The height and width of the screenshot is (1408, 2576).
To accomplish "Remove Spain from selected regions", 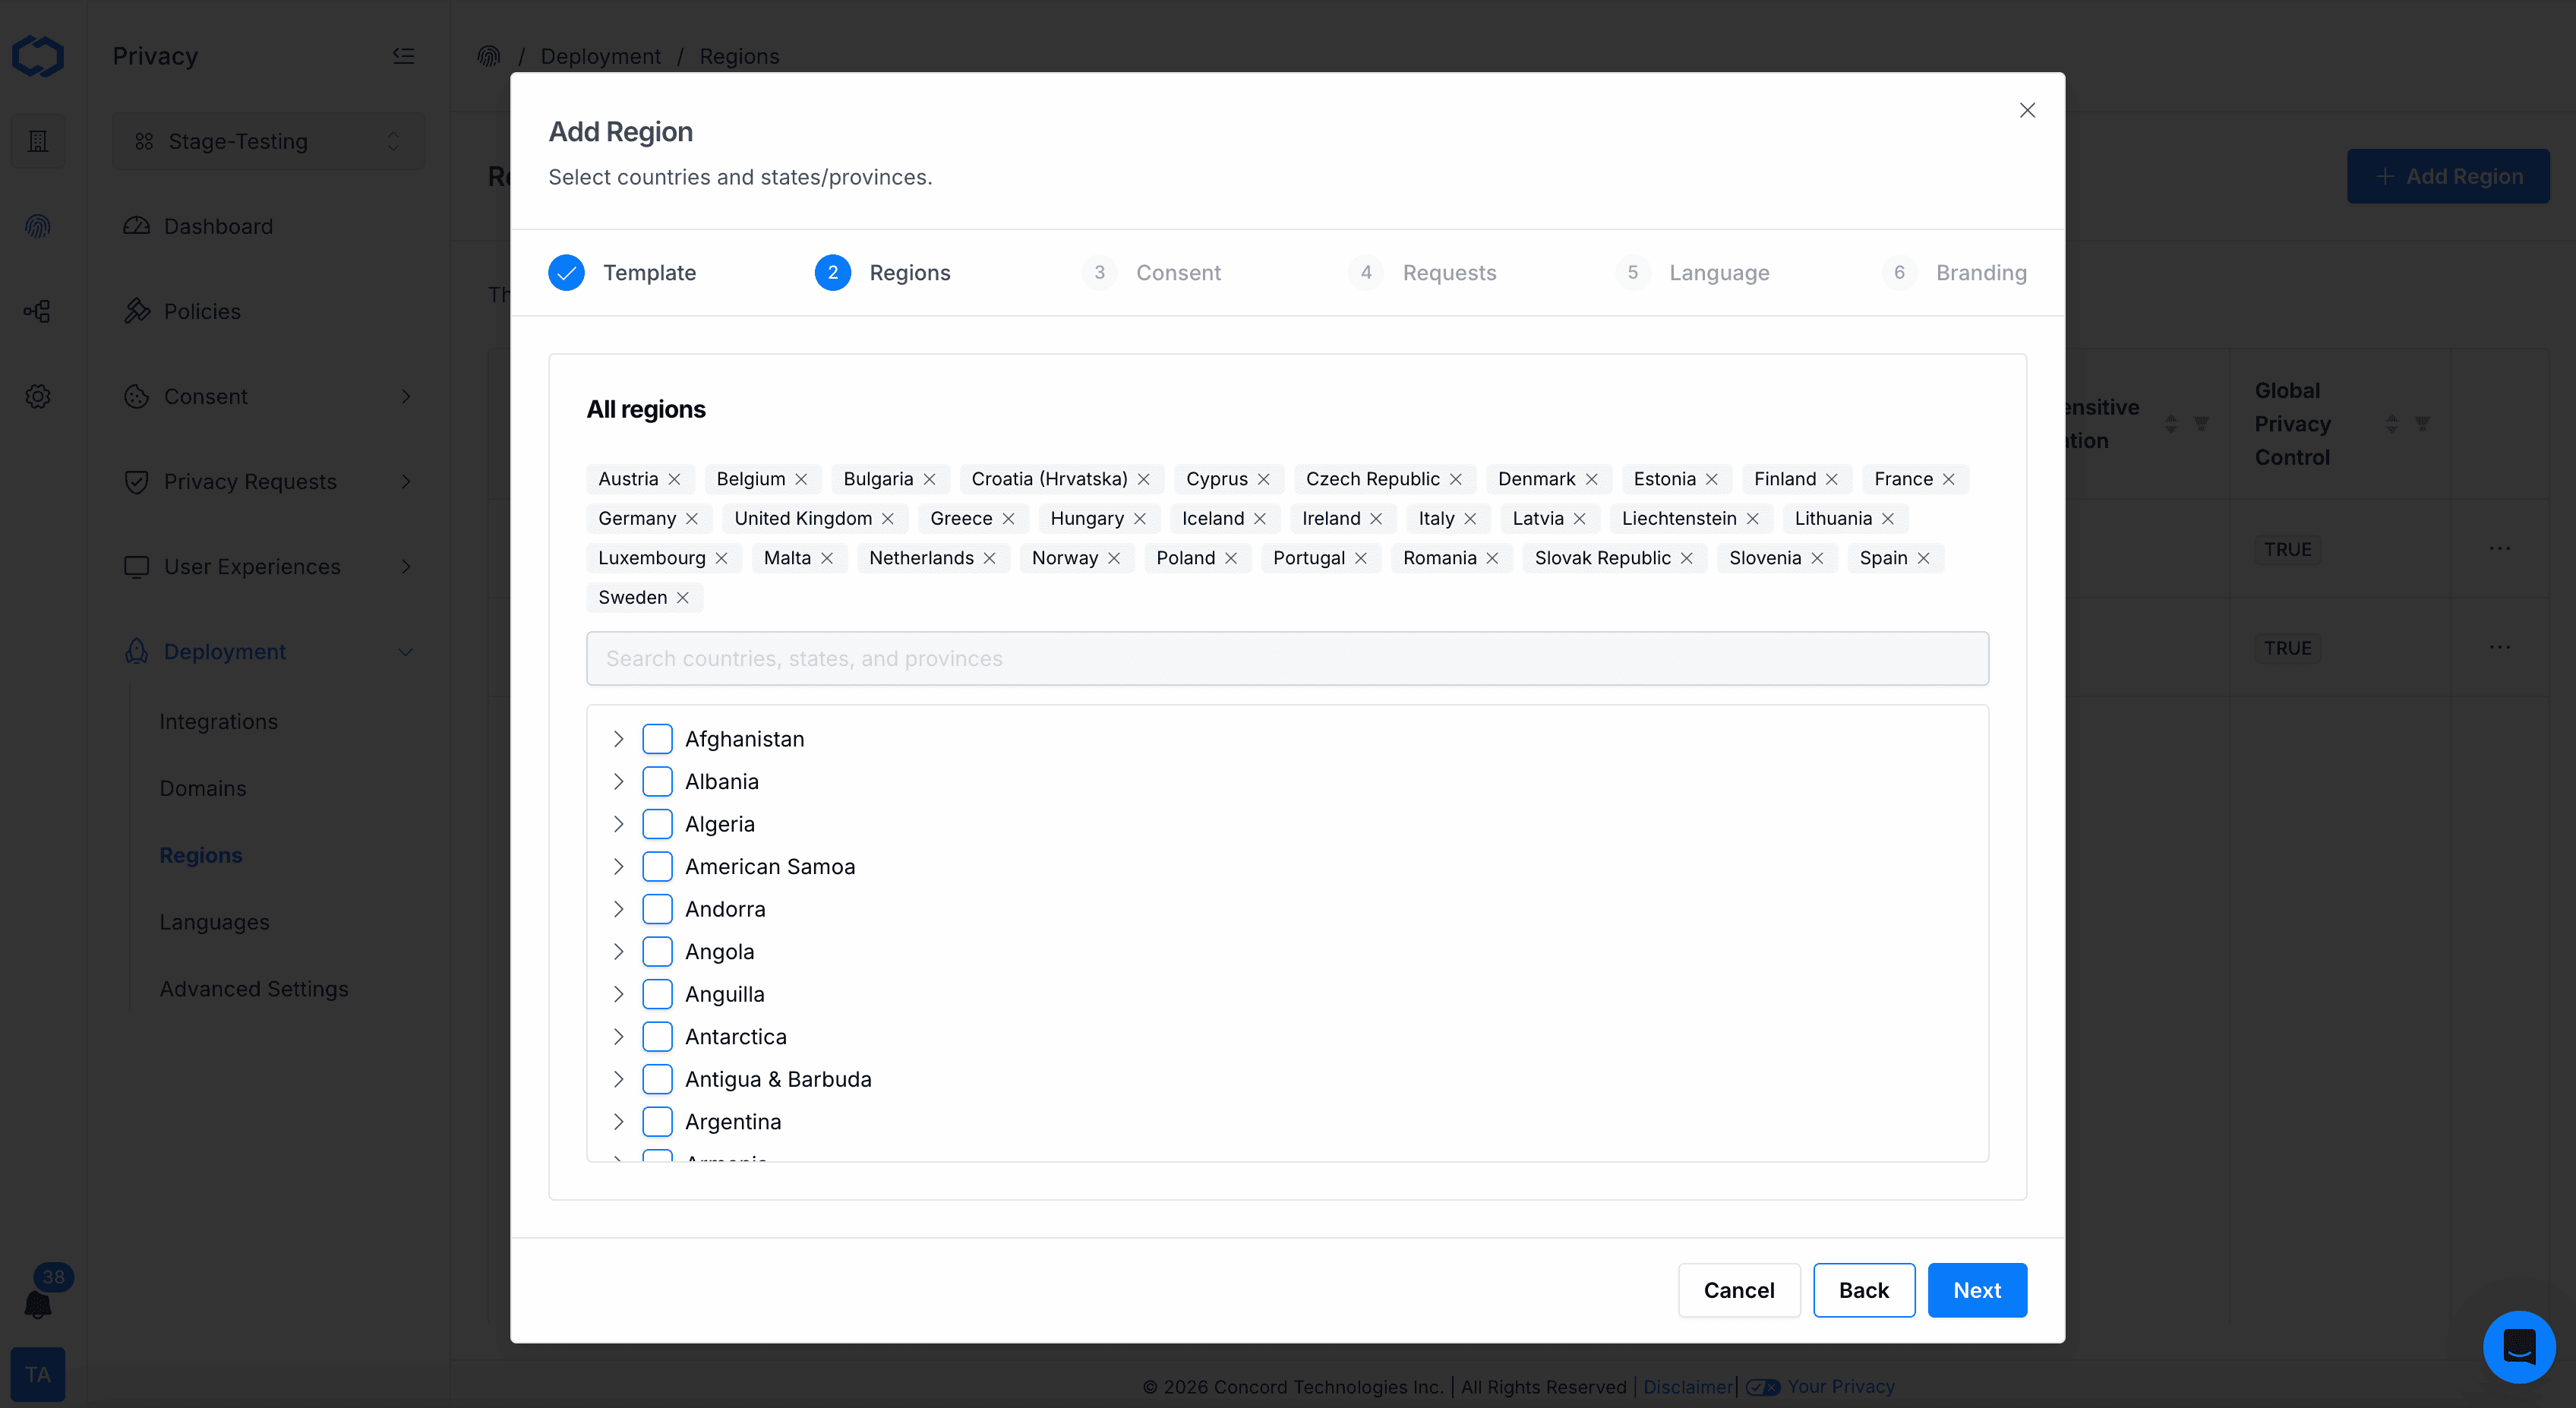I will 1923,558.
